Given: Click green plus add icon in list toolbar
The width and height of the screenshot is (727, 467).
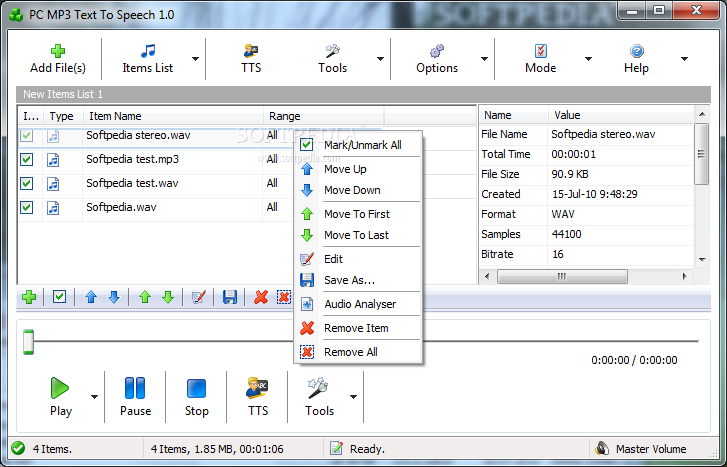Looking at the screenshot, I should [29, 297].
